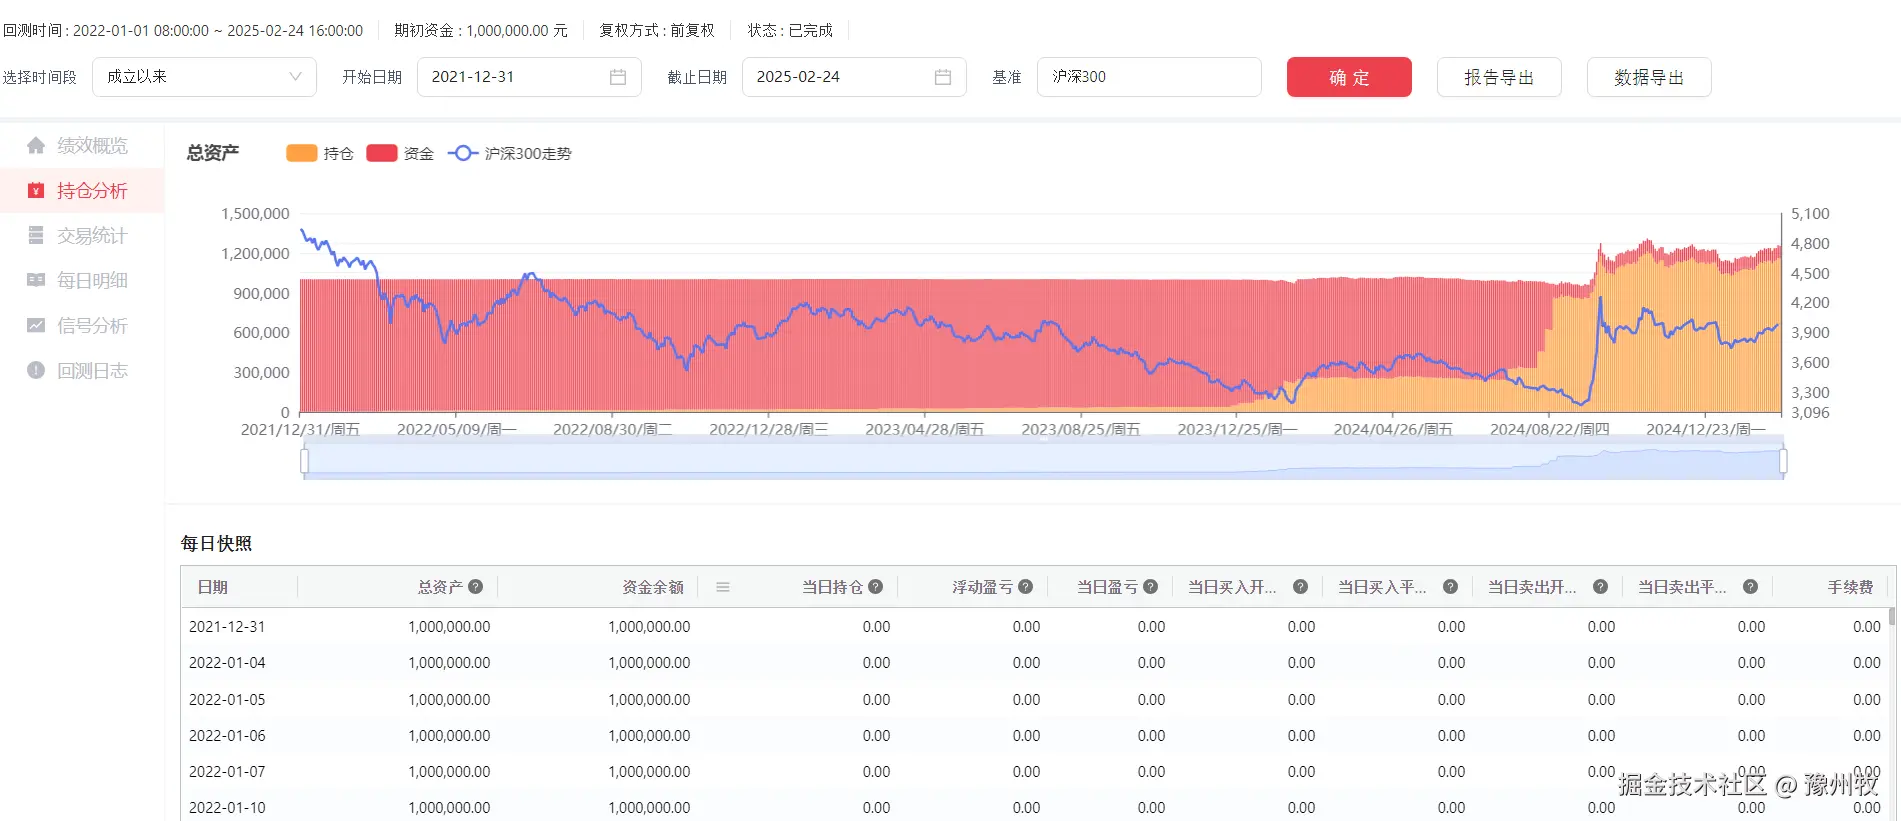Screen dimensions: 1901x821
Task: Select row dated 2022-01-05
Action: pyautogui.click(x=1034, y=700)
